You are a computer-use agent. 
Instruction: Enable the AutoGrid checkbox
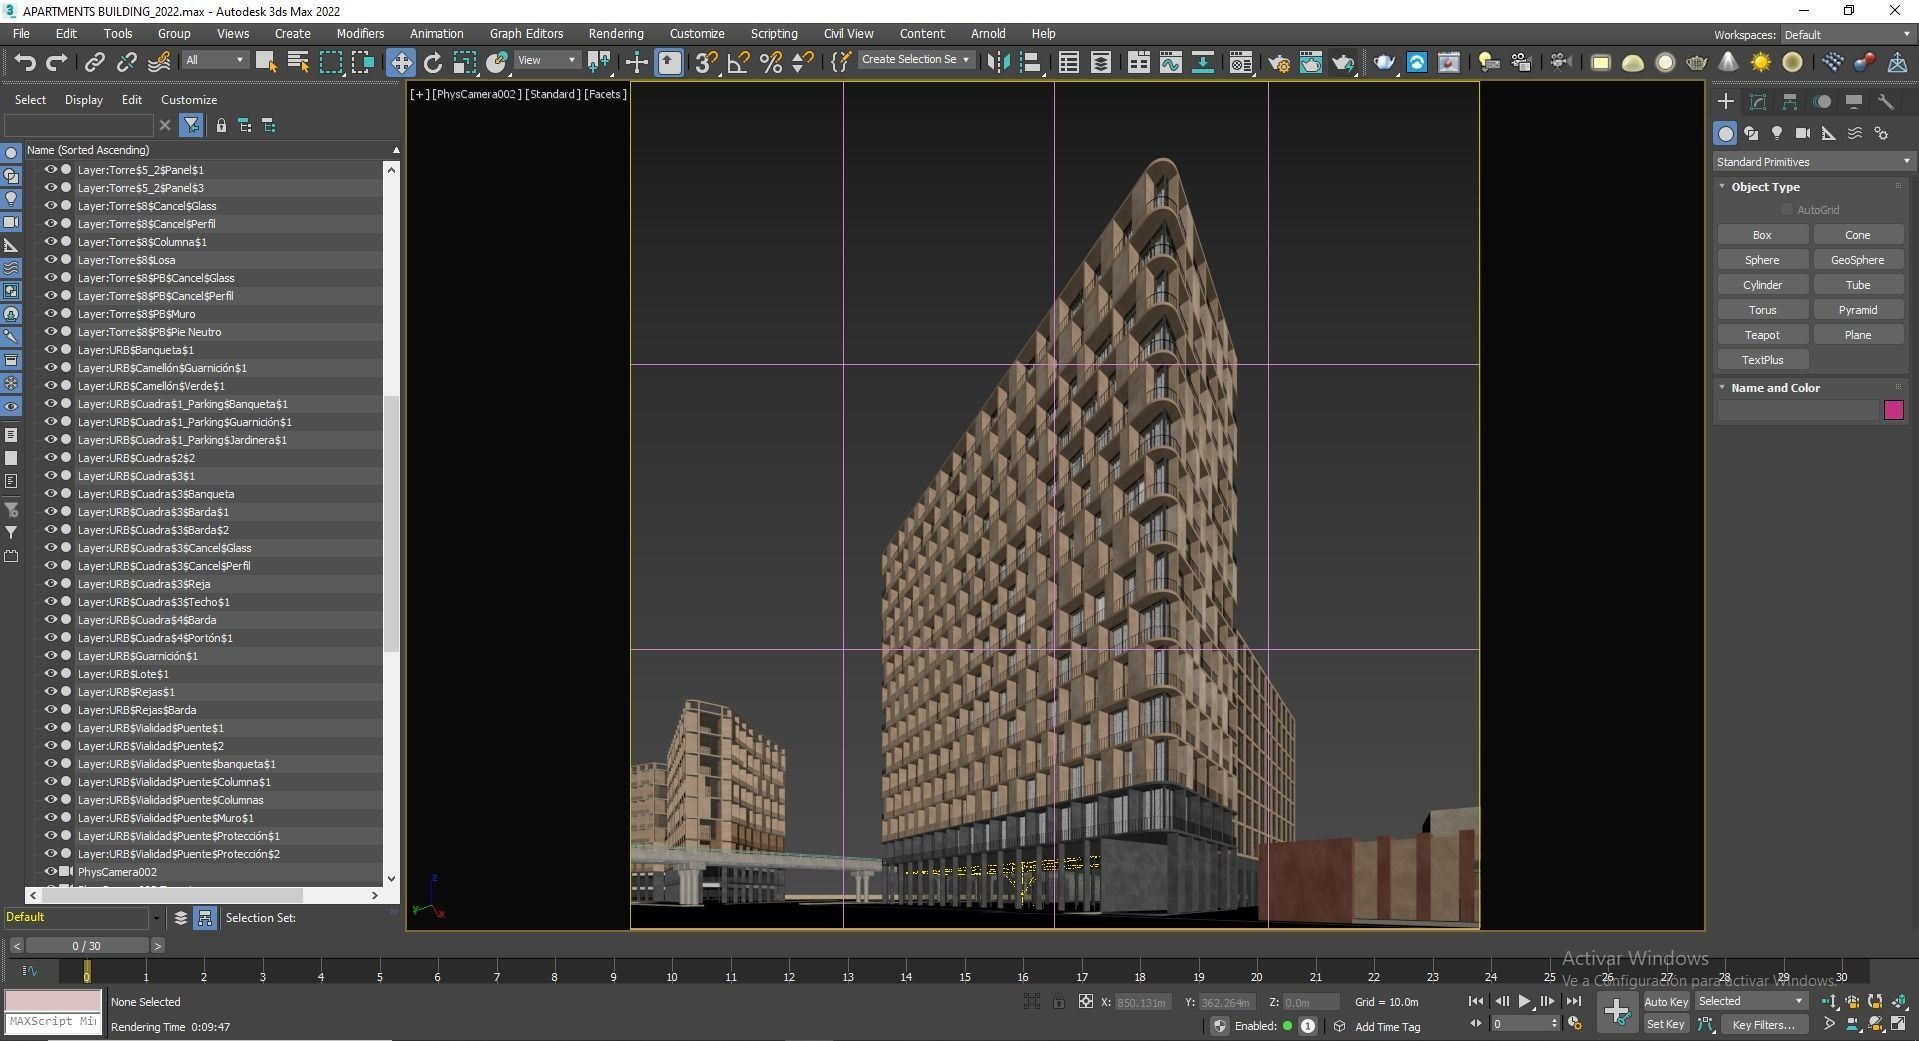point(1787,210)
